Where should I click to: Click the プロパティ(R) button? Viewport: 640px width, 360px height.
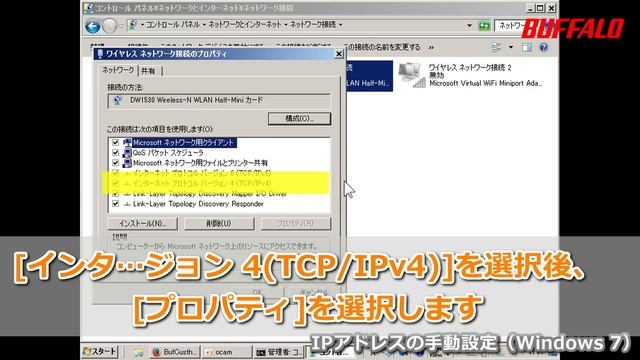coord(296,223)
